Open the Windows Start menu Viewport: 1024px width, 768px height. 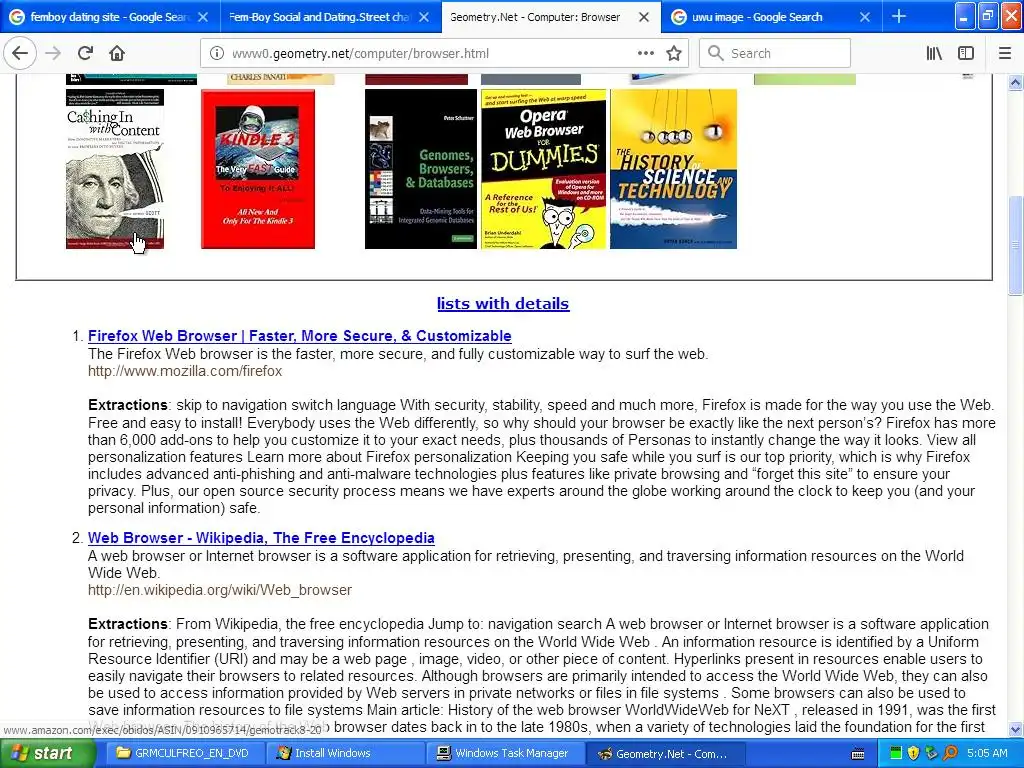(x=47, y=754)
